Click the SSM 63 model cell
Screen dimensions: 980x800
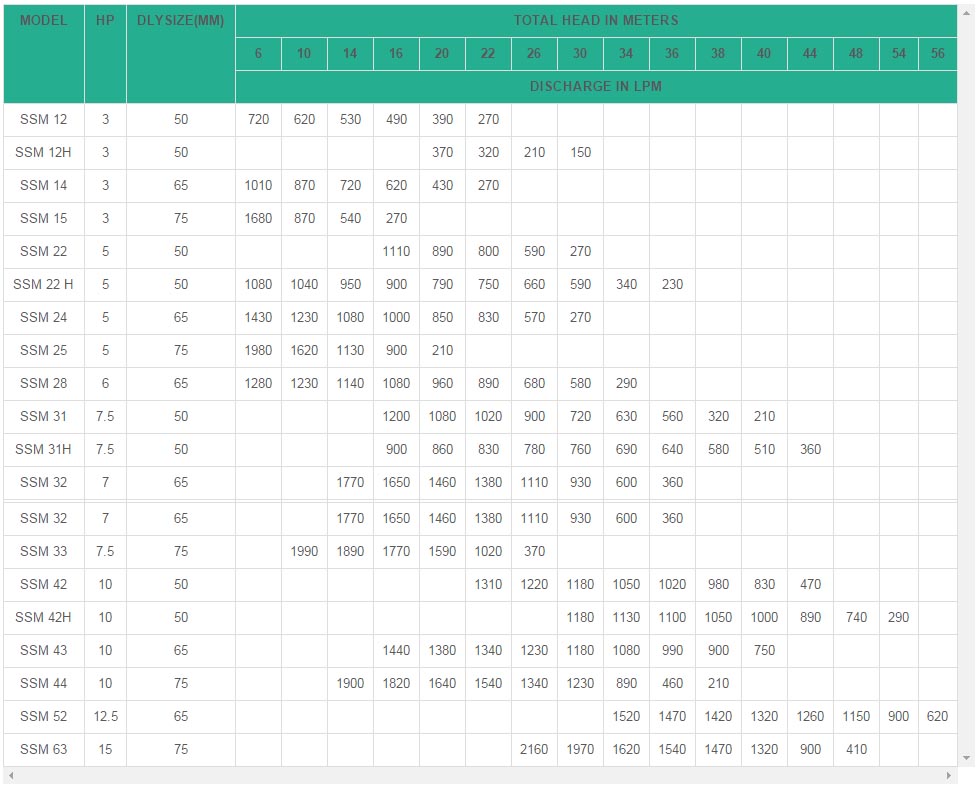click(x=44, y=749)
